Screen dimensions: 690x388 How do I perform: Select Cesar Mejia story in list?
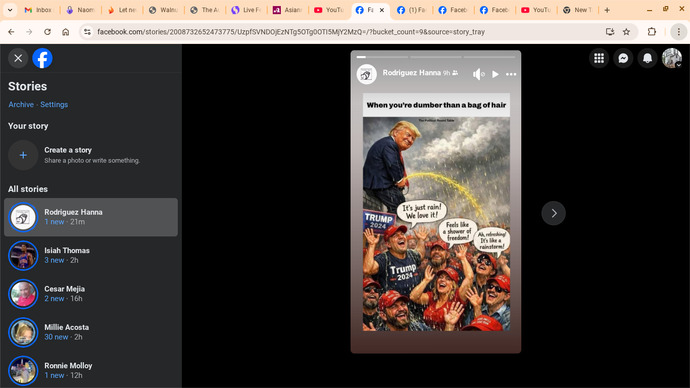click(91, 293)
